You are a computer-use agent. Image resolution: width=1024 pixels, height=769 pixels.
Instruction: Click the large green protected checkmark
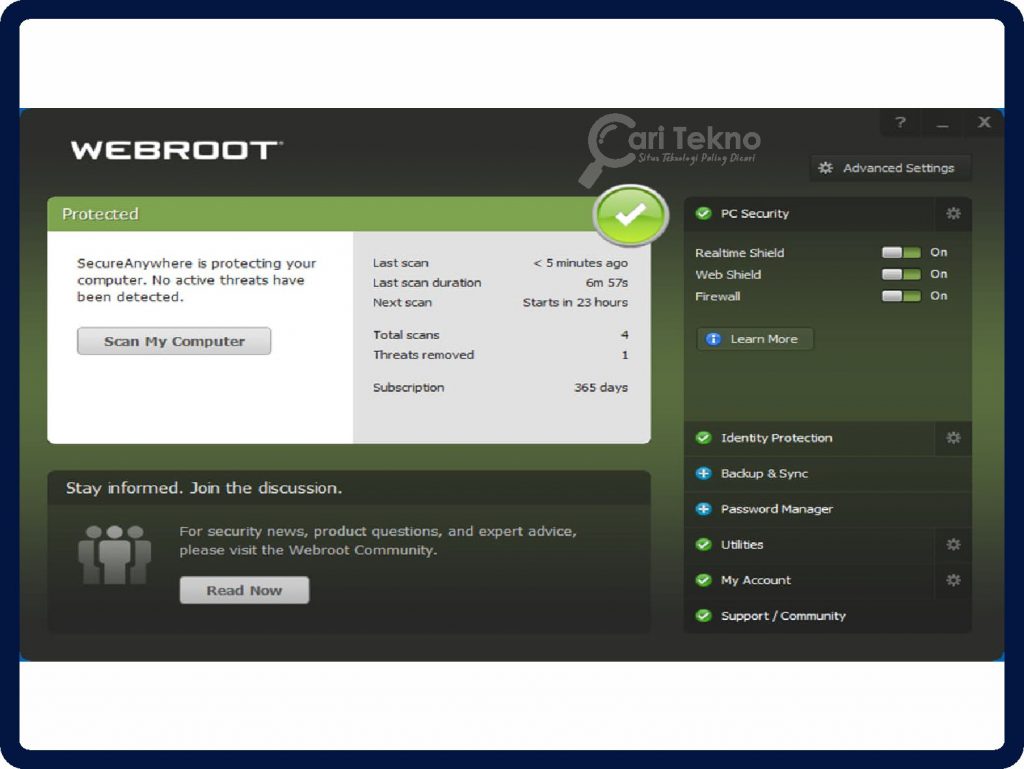pos(630,215)
